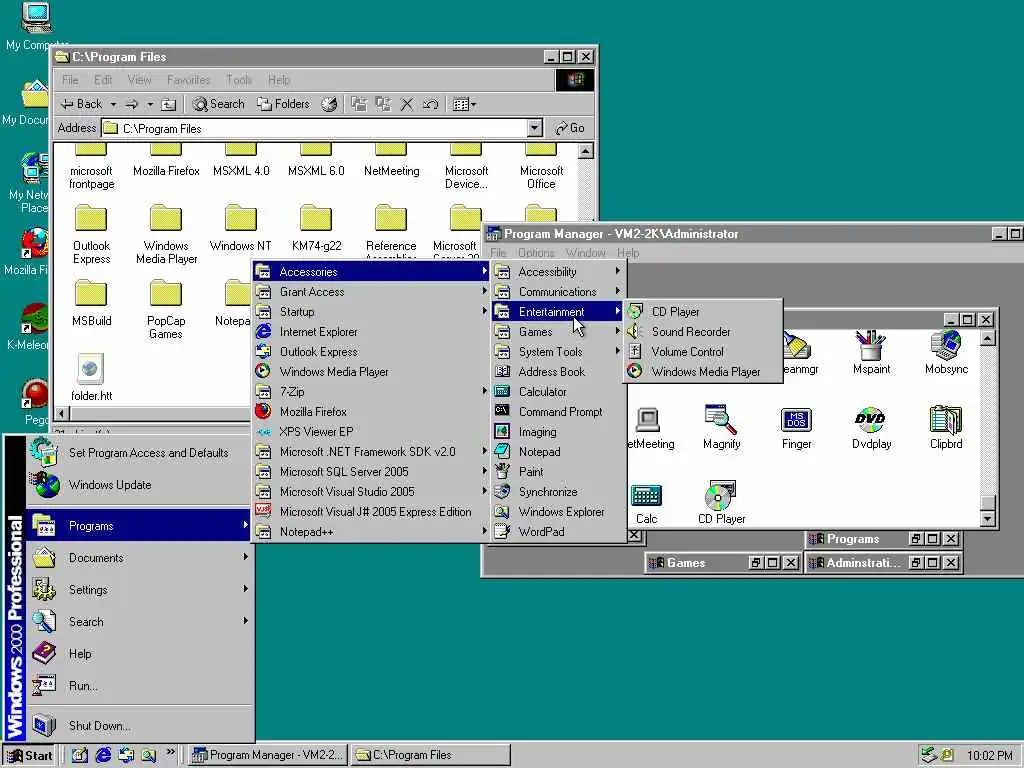This screenshot has width=1024, height=768.
Task: Expand the System Tools submenu
Action: pos(558,351)
